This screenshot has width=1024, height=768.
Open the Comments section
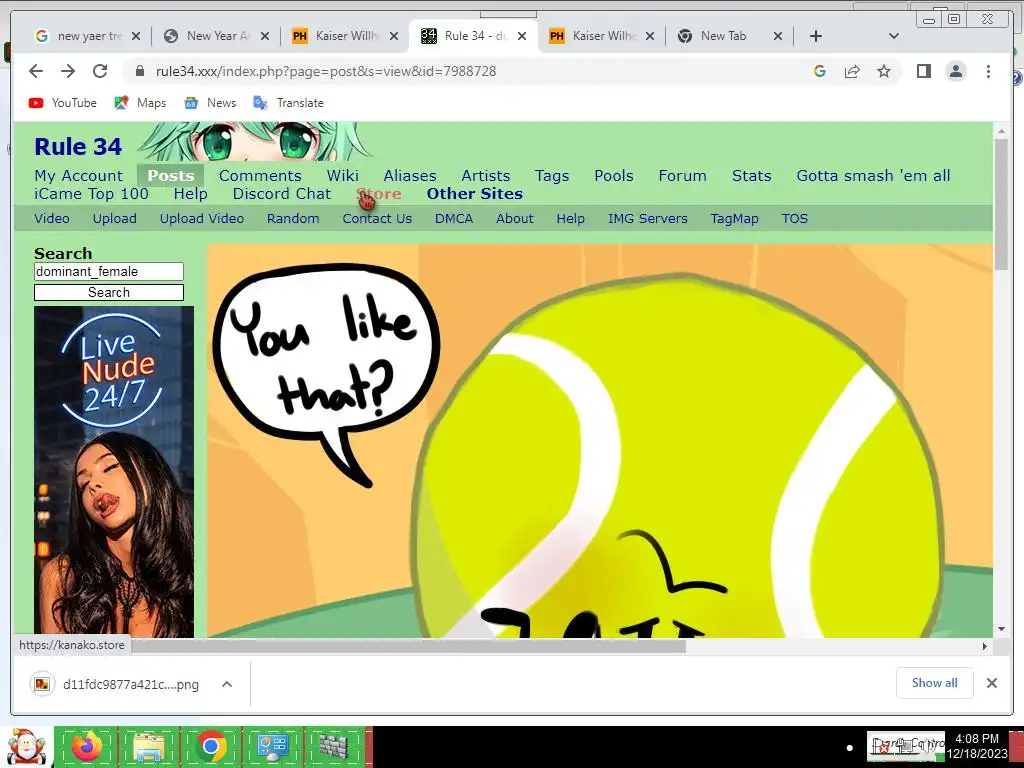click(260, 176)
